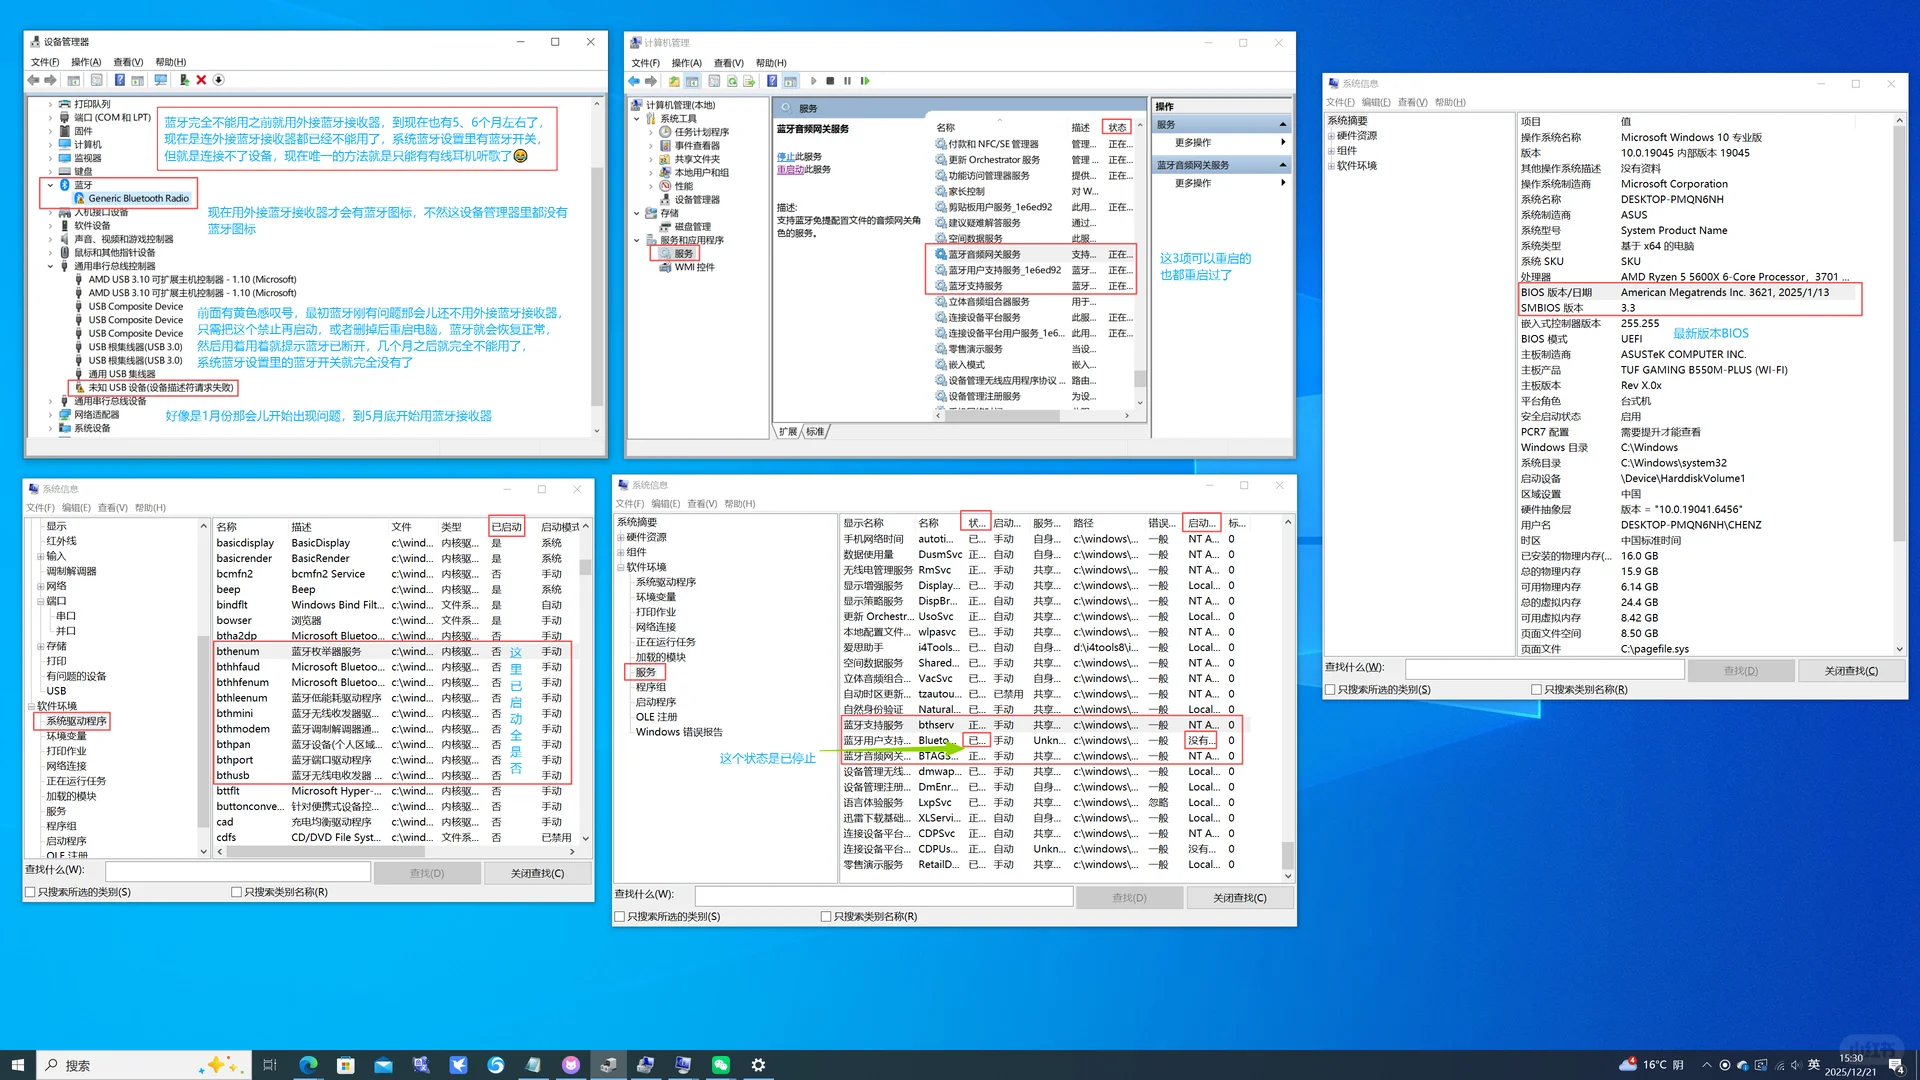Click the restart service icon in Computer Management
Screen dimensions: 1920x1080
tap(864, 81)
